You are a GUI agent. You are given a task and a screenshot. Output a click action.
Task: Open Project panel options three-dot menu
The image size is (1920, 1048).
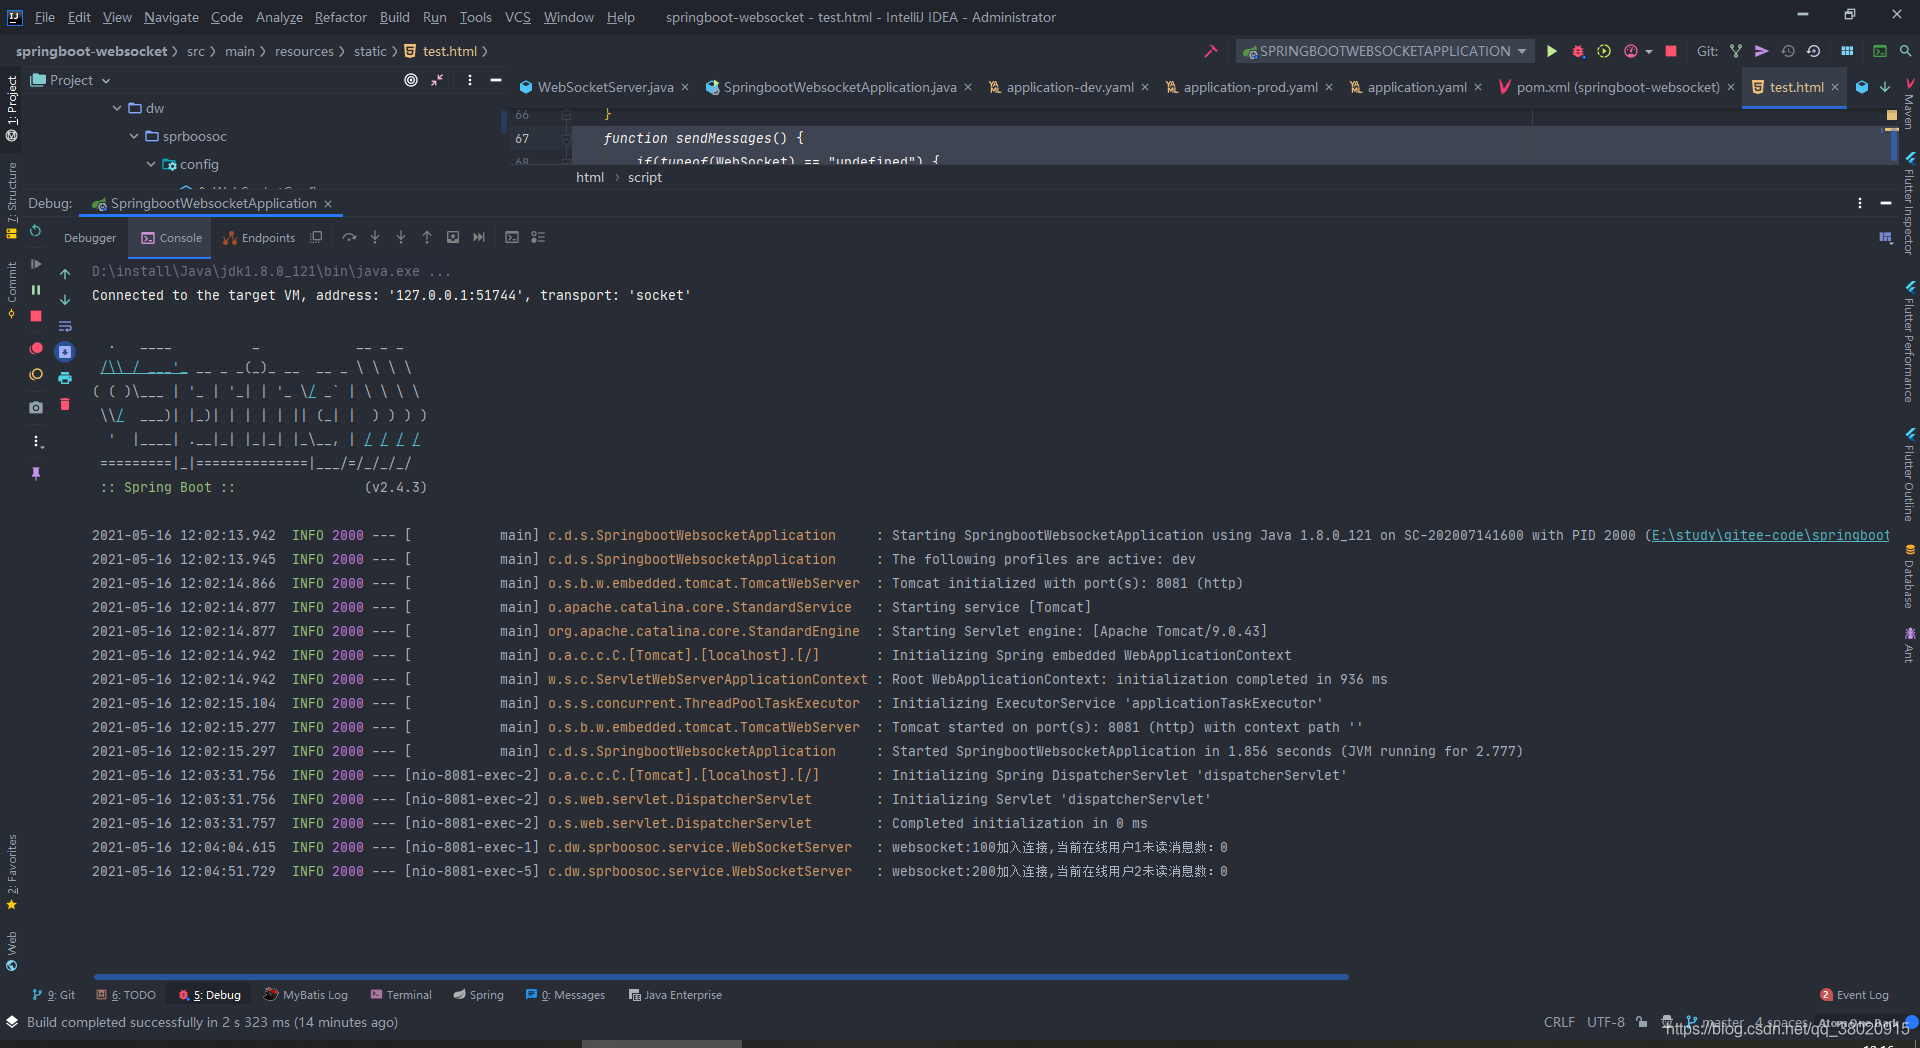469,80
